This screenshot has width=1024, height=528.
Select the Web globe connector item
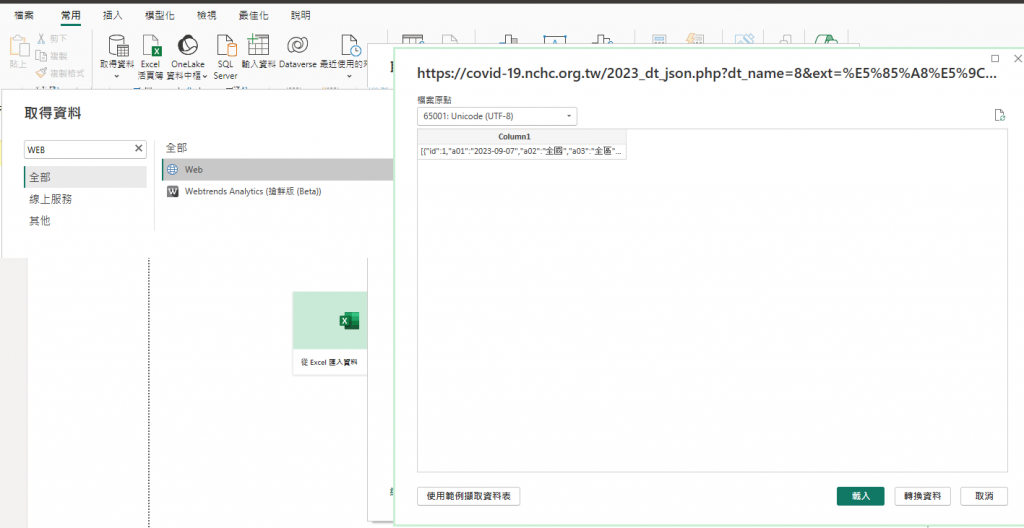[x=278, y=169]
